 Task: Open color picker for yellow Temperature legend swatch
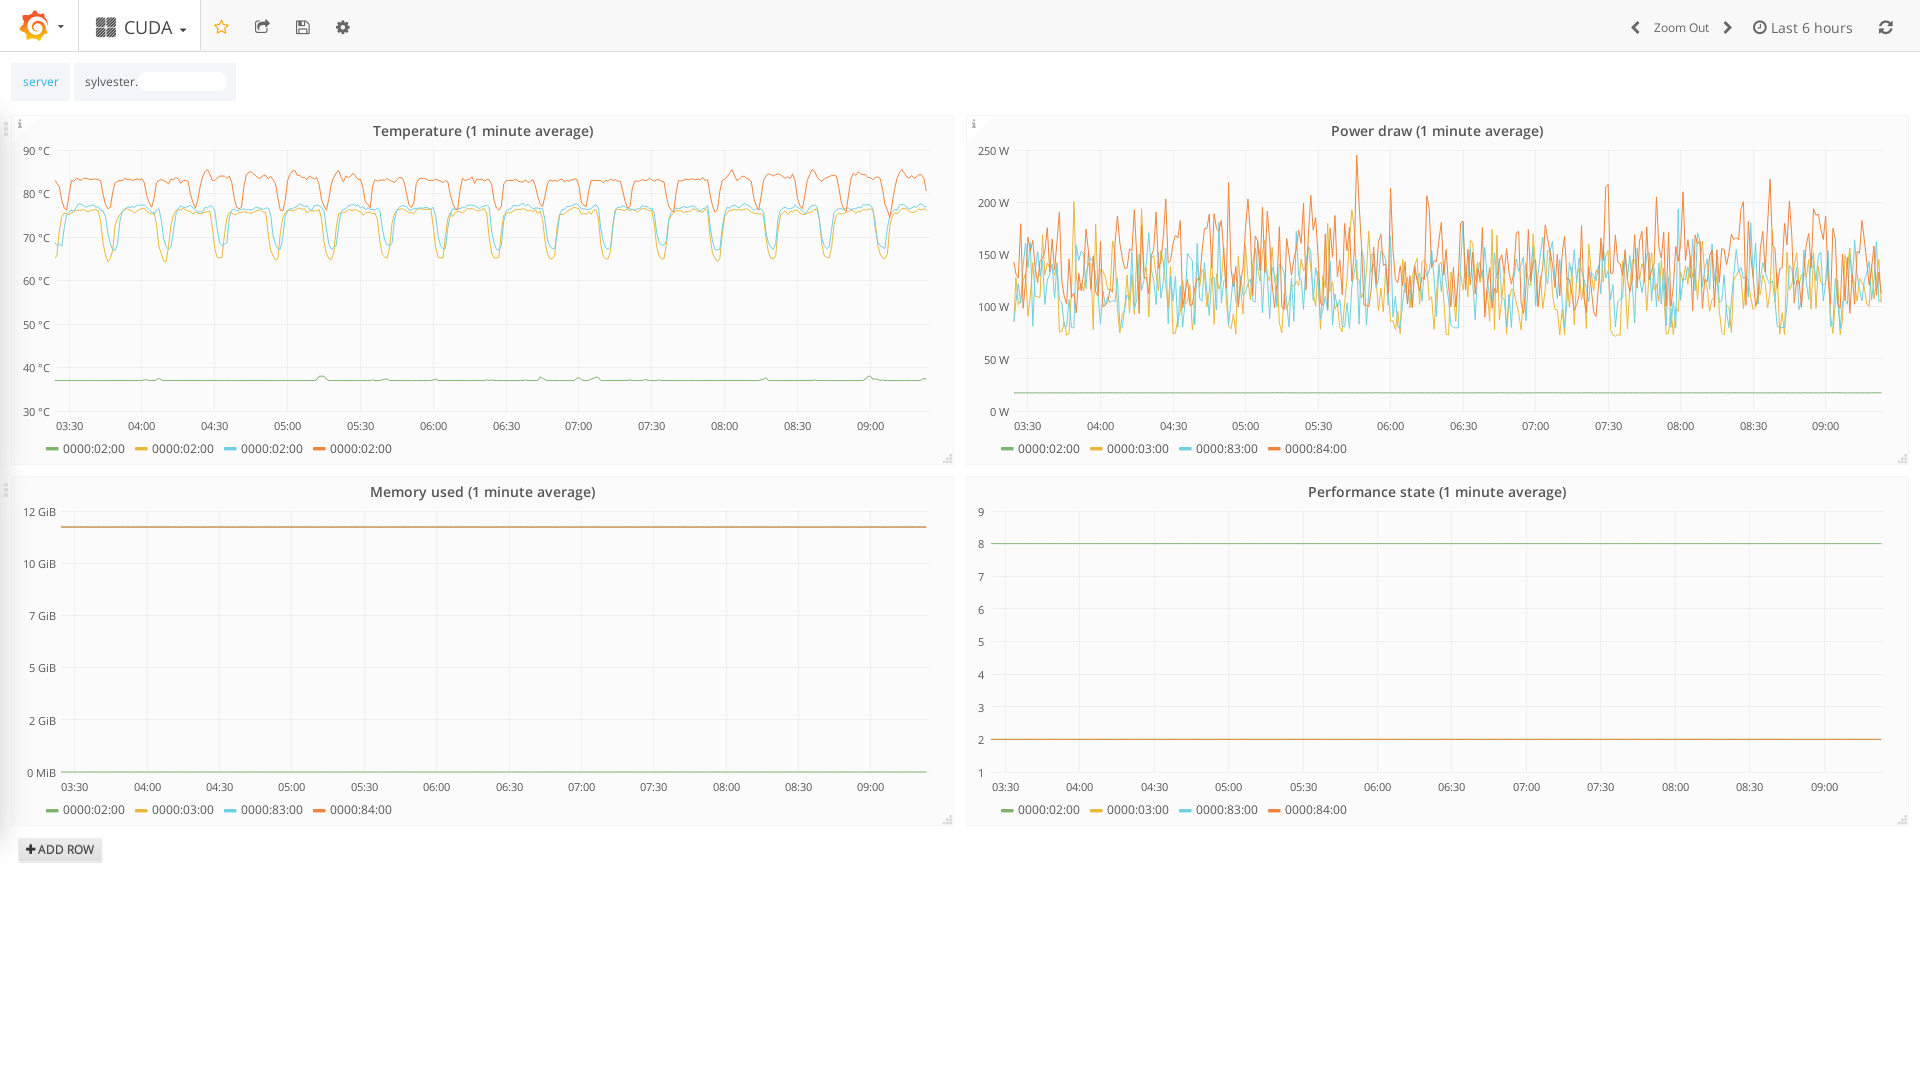pos(141,449)
